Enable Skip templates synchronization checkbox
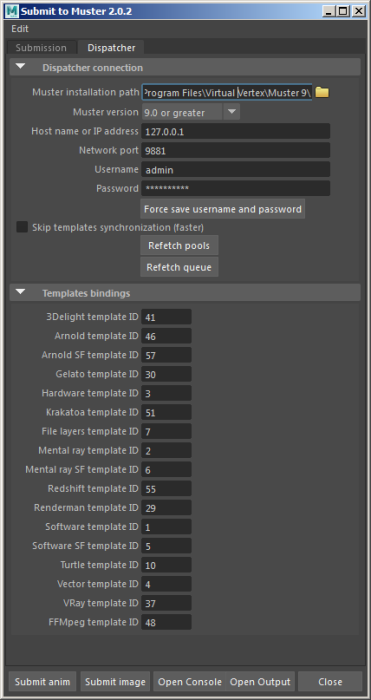This screenshot has height=700, width=371. tap(22, 227)
